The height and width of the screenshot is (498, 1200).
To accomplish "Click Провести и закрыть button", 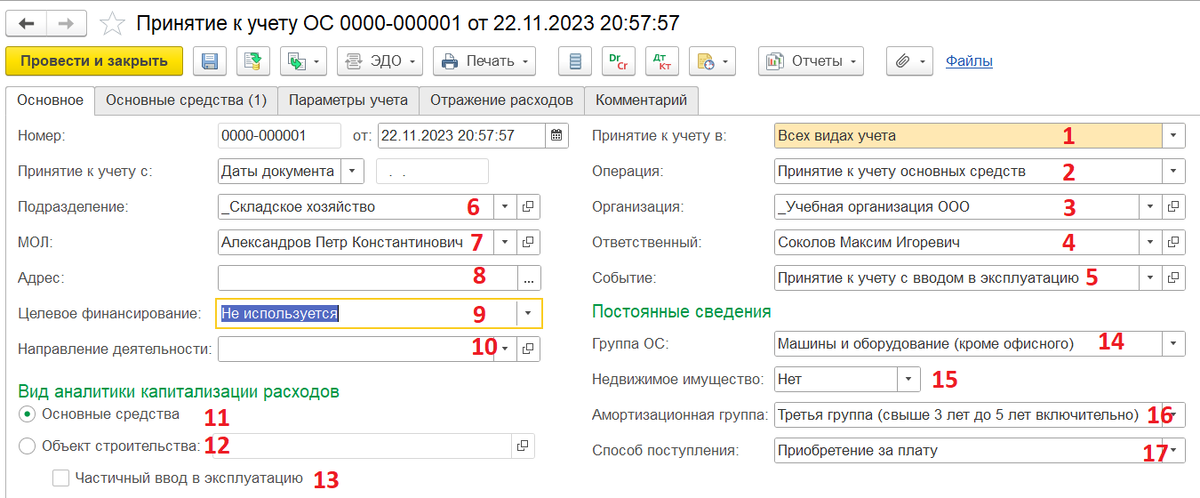I will coord(94,61).
